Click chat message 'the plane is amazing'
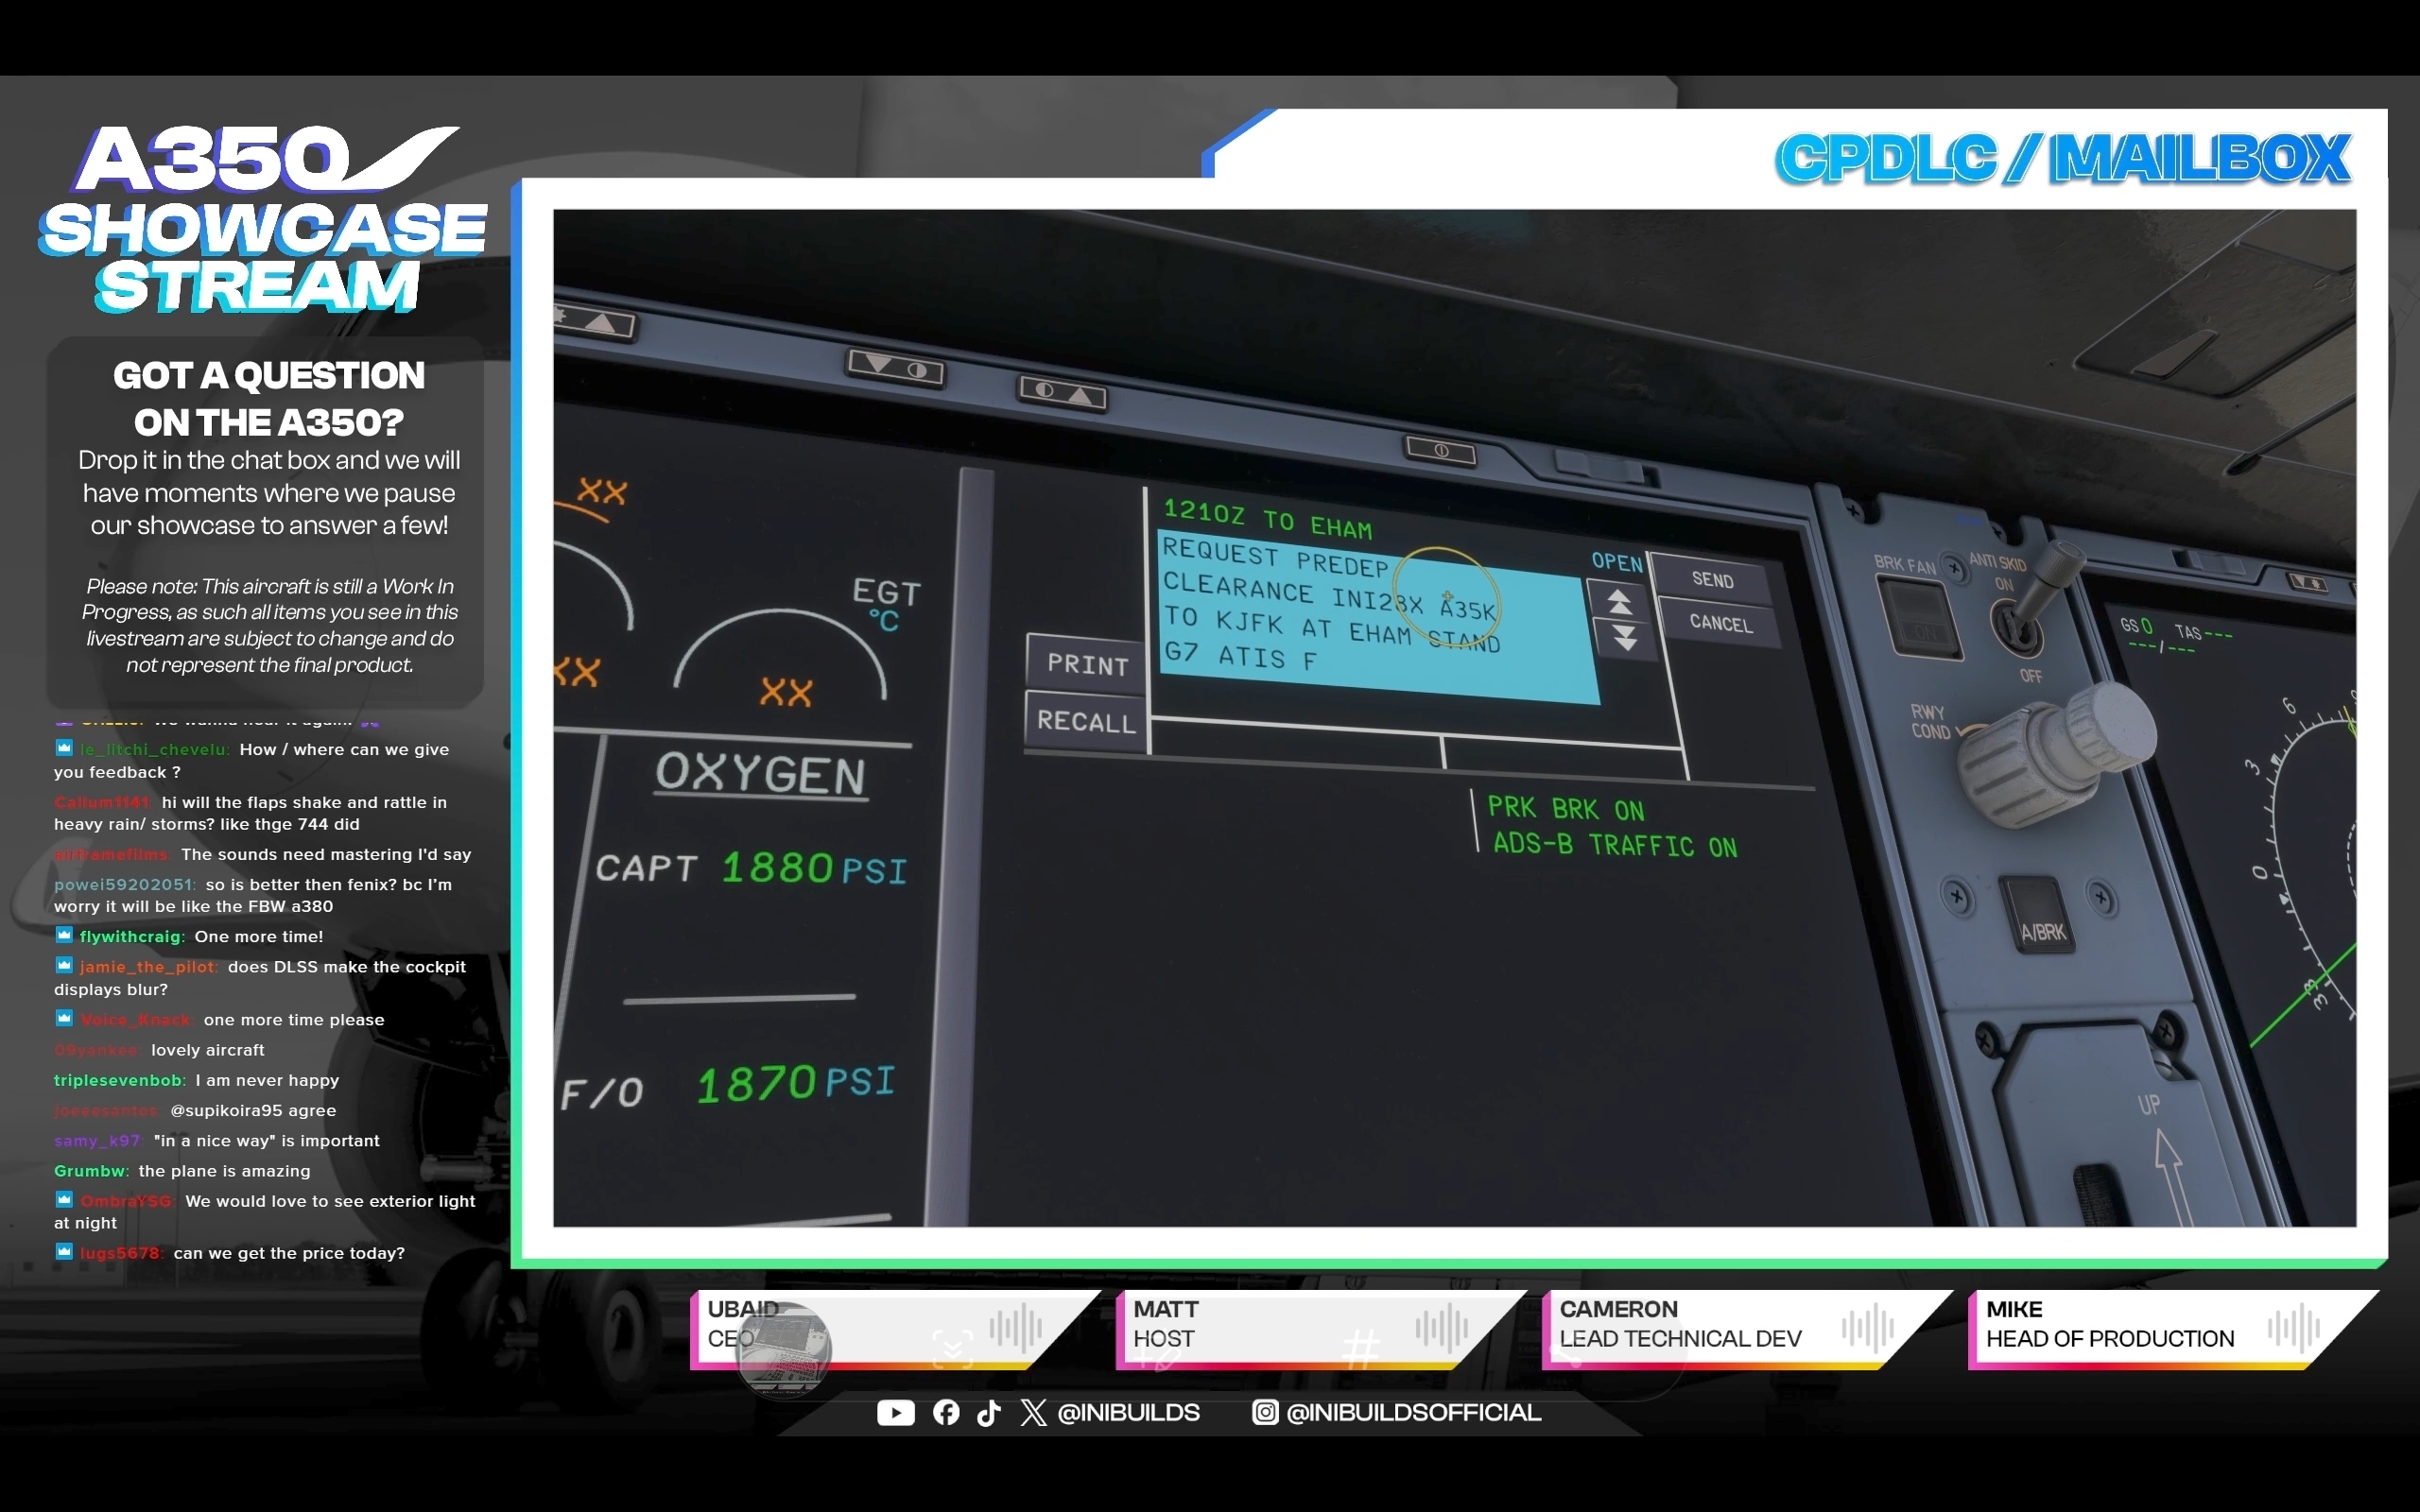Image resolution: width=2420 pixels, height=1512 pixels. 224,1171
